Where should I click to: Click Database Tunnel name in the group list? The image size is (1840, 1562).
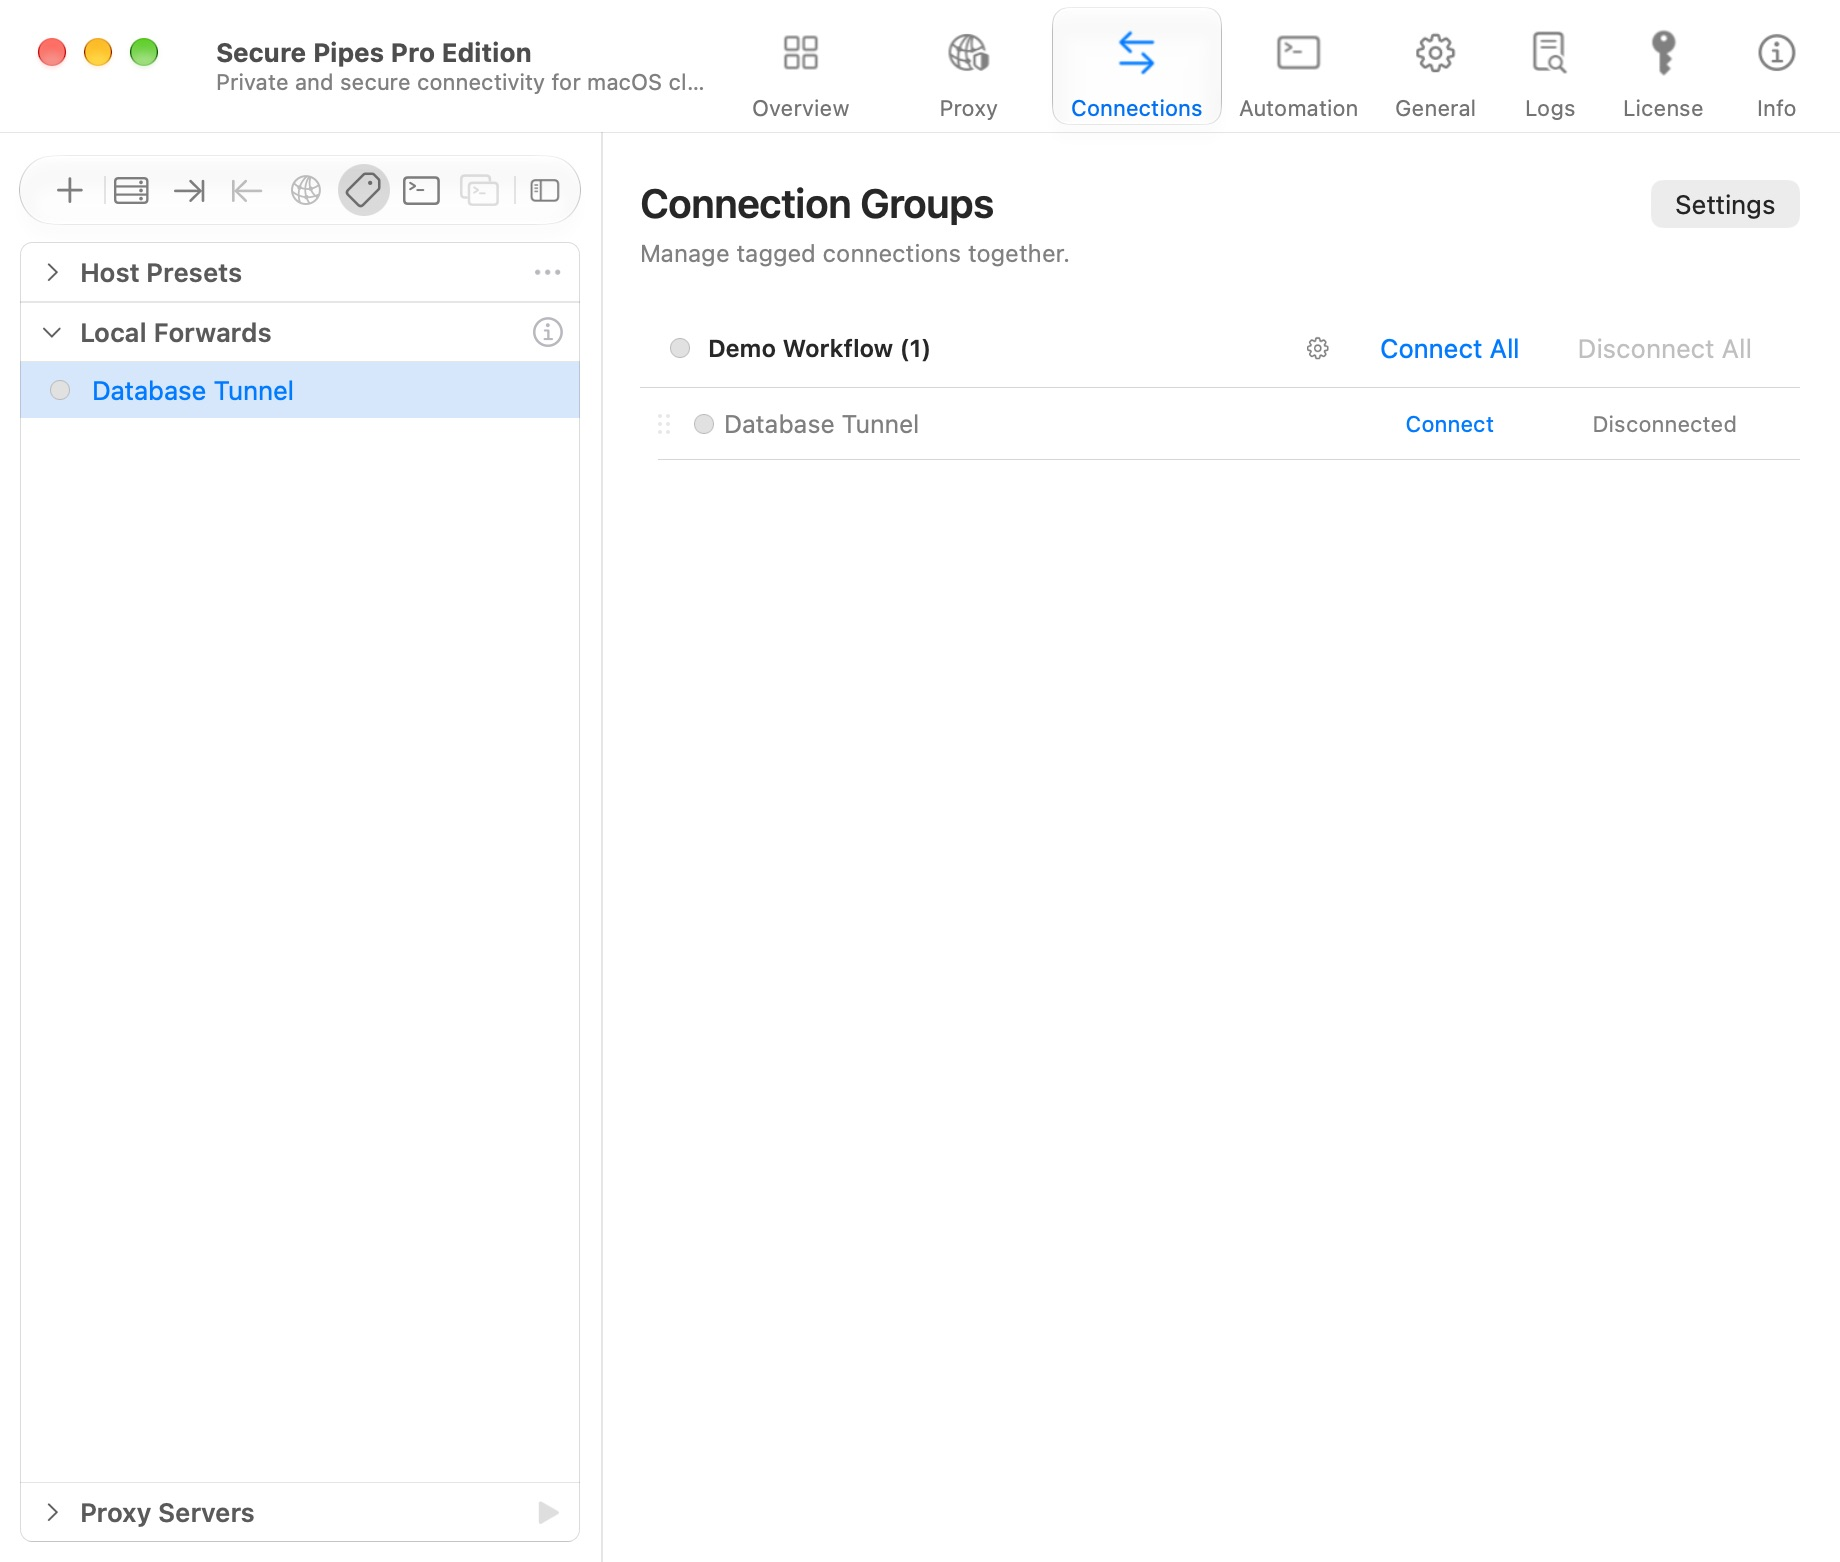[821, 424]
